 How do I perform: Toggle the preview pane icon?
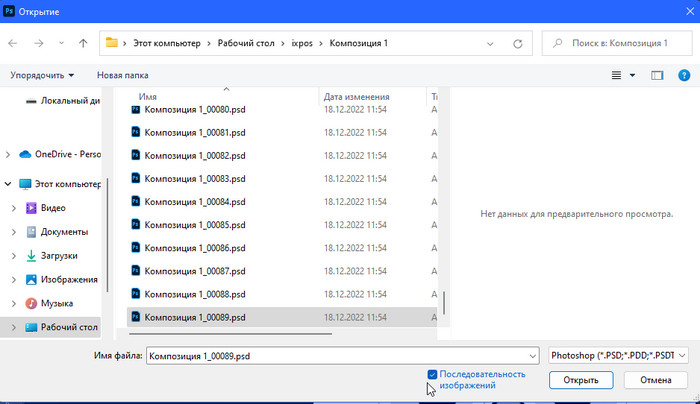(x=657, y=75)
